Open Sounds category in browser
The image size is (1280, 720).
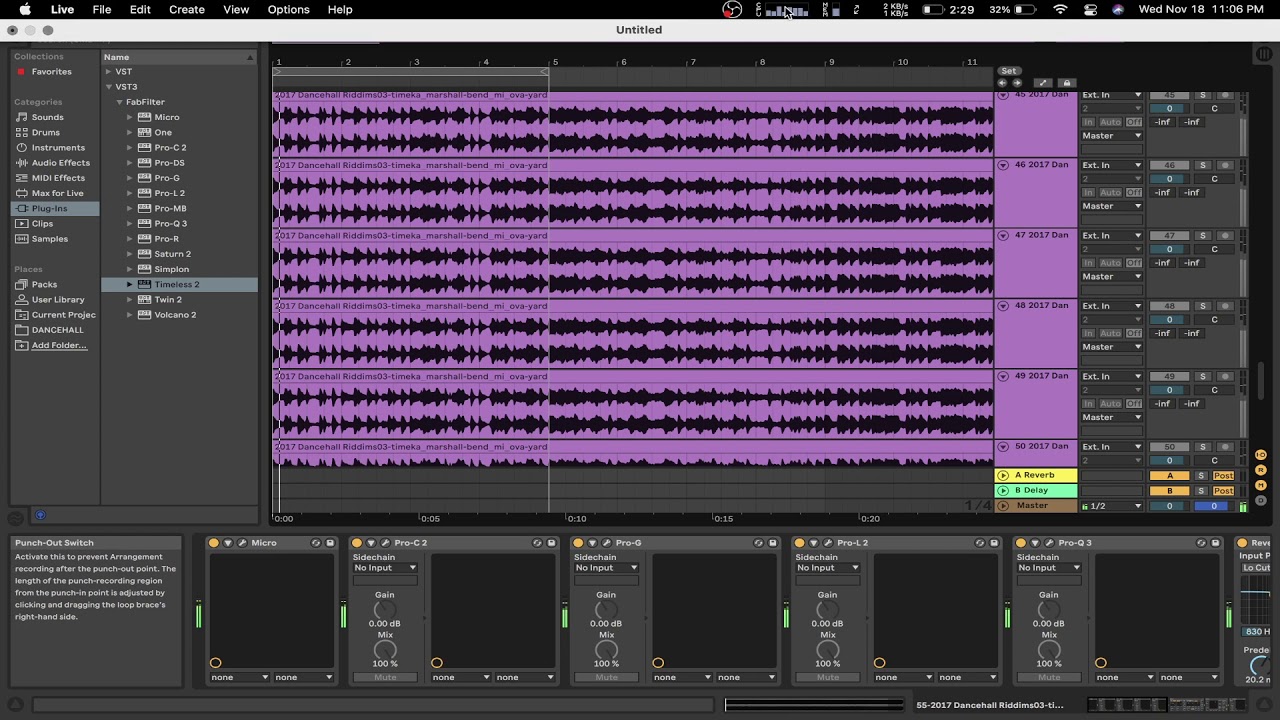click(47, 117)
